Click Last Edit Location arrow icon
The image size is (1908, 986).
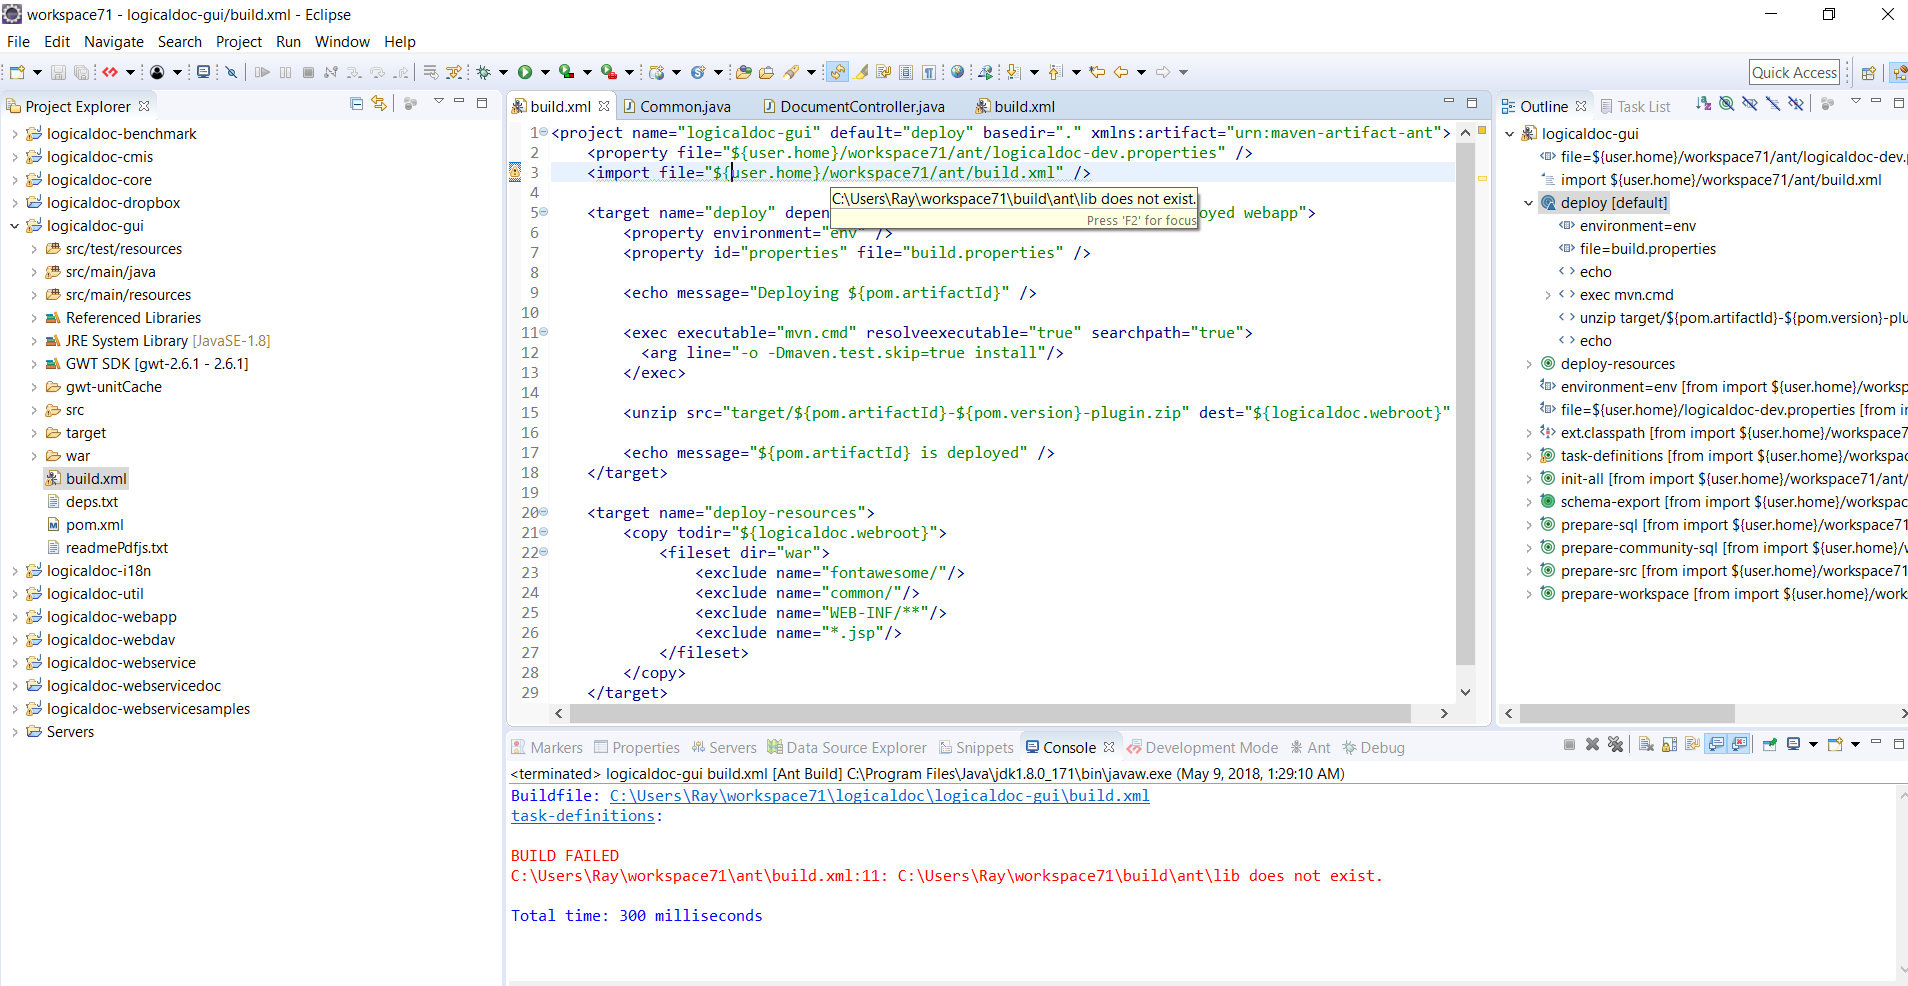coord(1098,72)
